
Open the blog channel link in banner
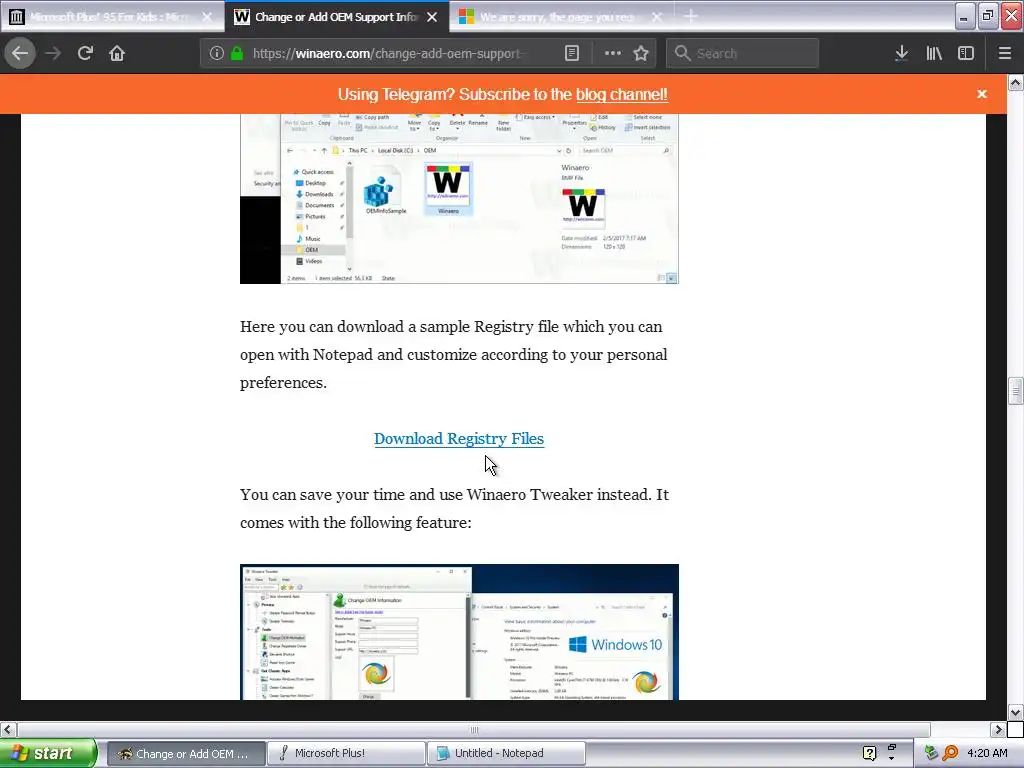[622, 94]
